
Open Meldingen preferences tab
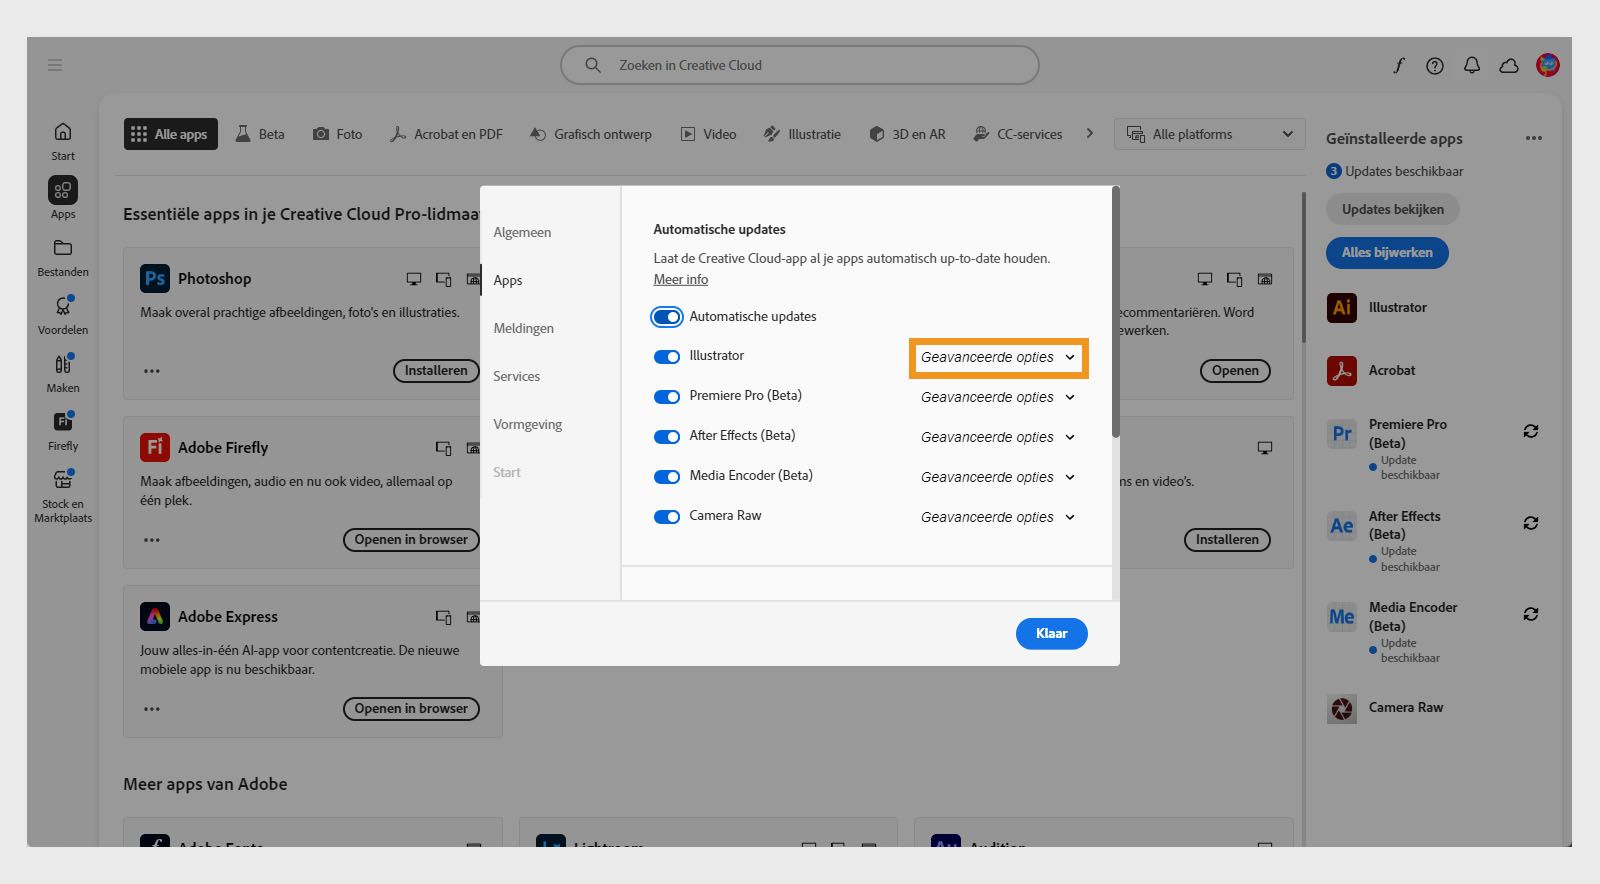click(523, 328)
